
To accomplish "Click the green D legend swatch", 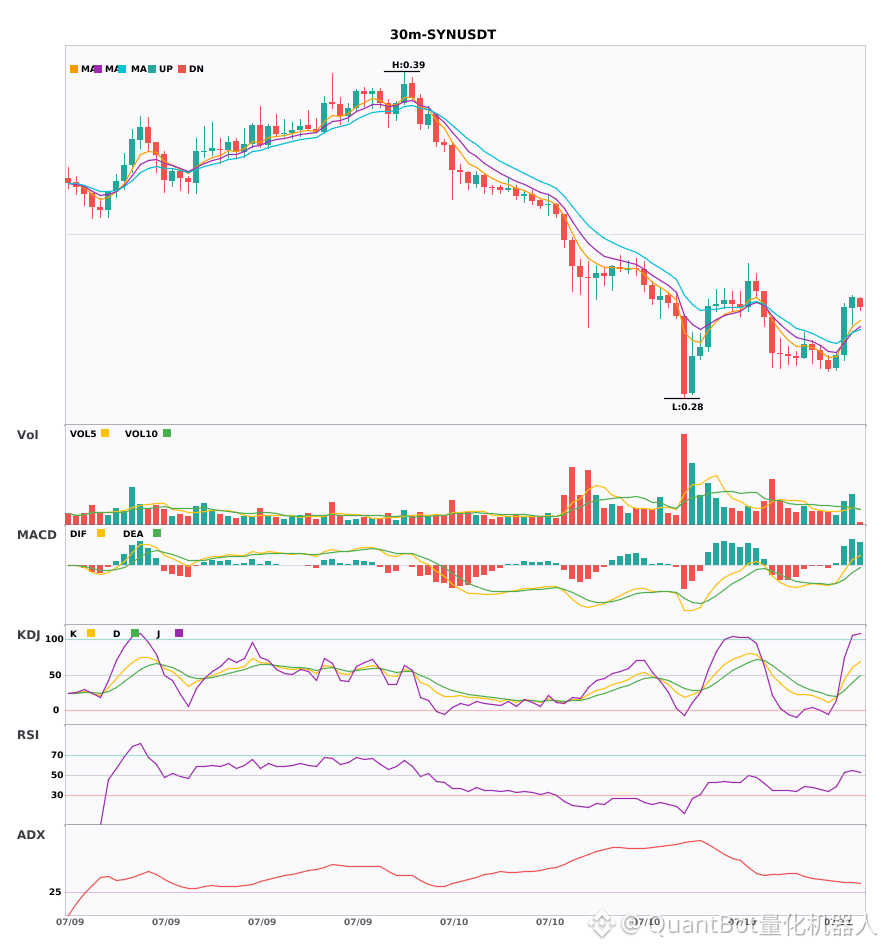I will [135, 633].
